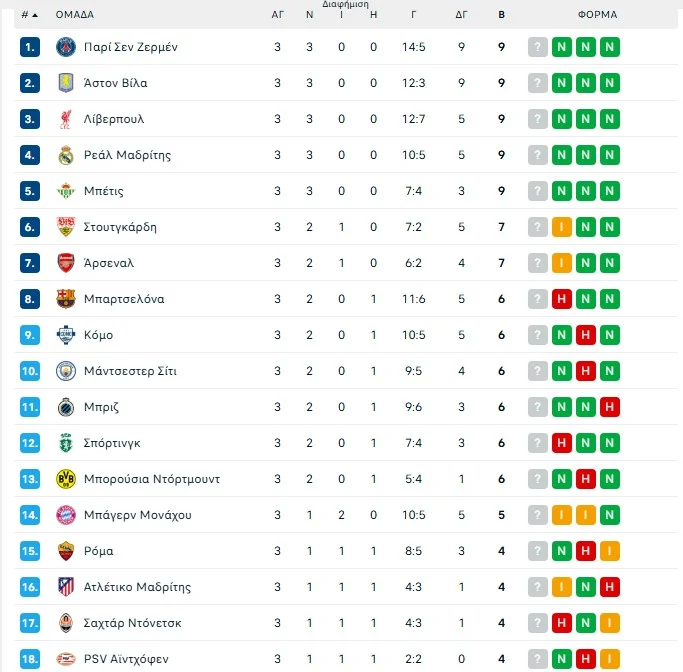Viewport: 683px width, 672px height.
Task: Click the upcoming match ? badge for Κόμο
Action: tap(538, 335)
